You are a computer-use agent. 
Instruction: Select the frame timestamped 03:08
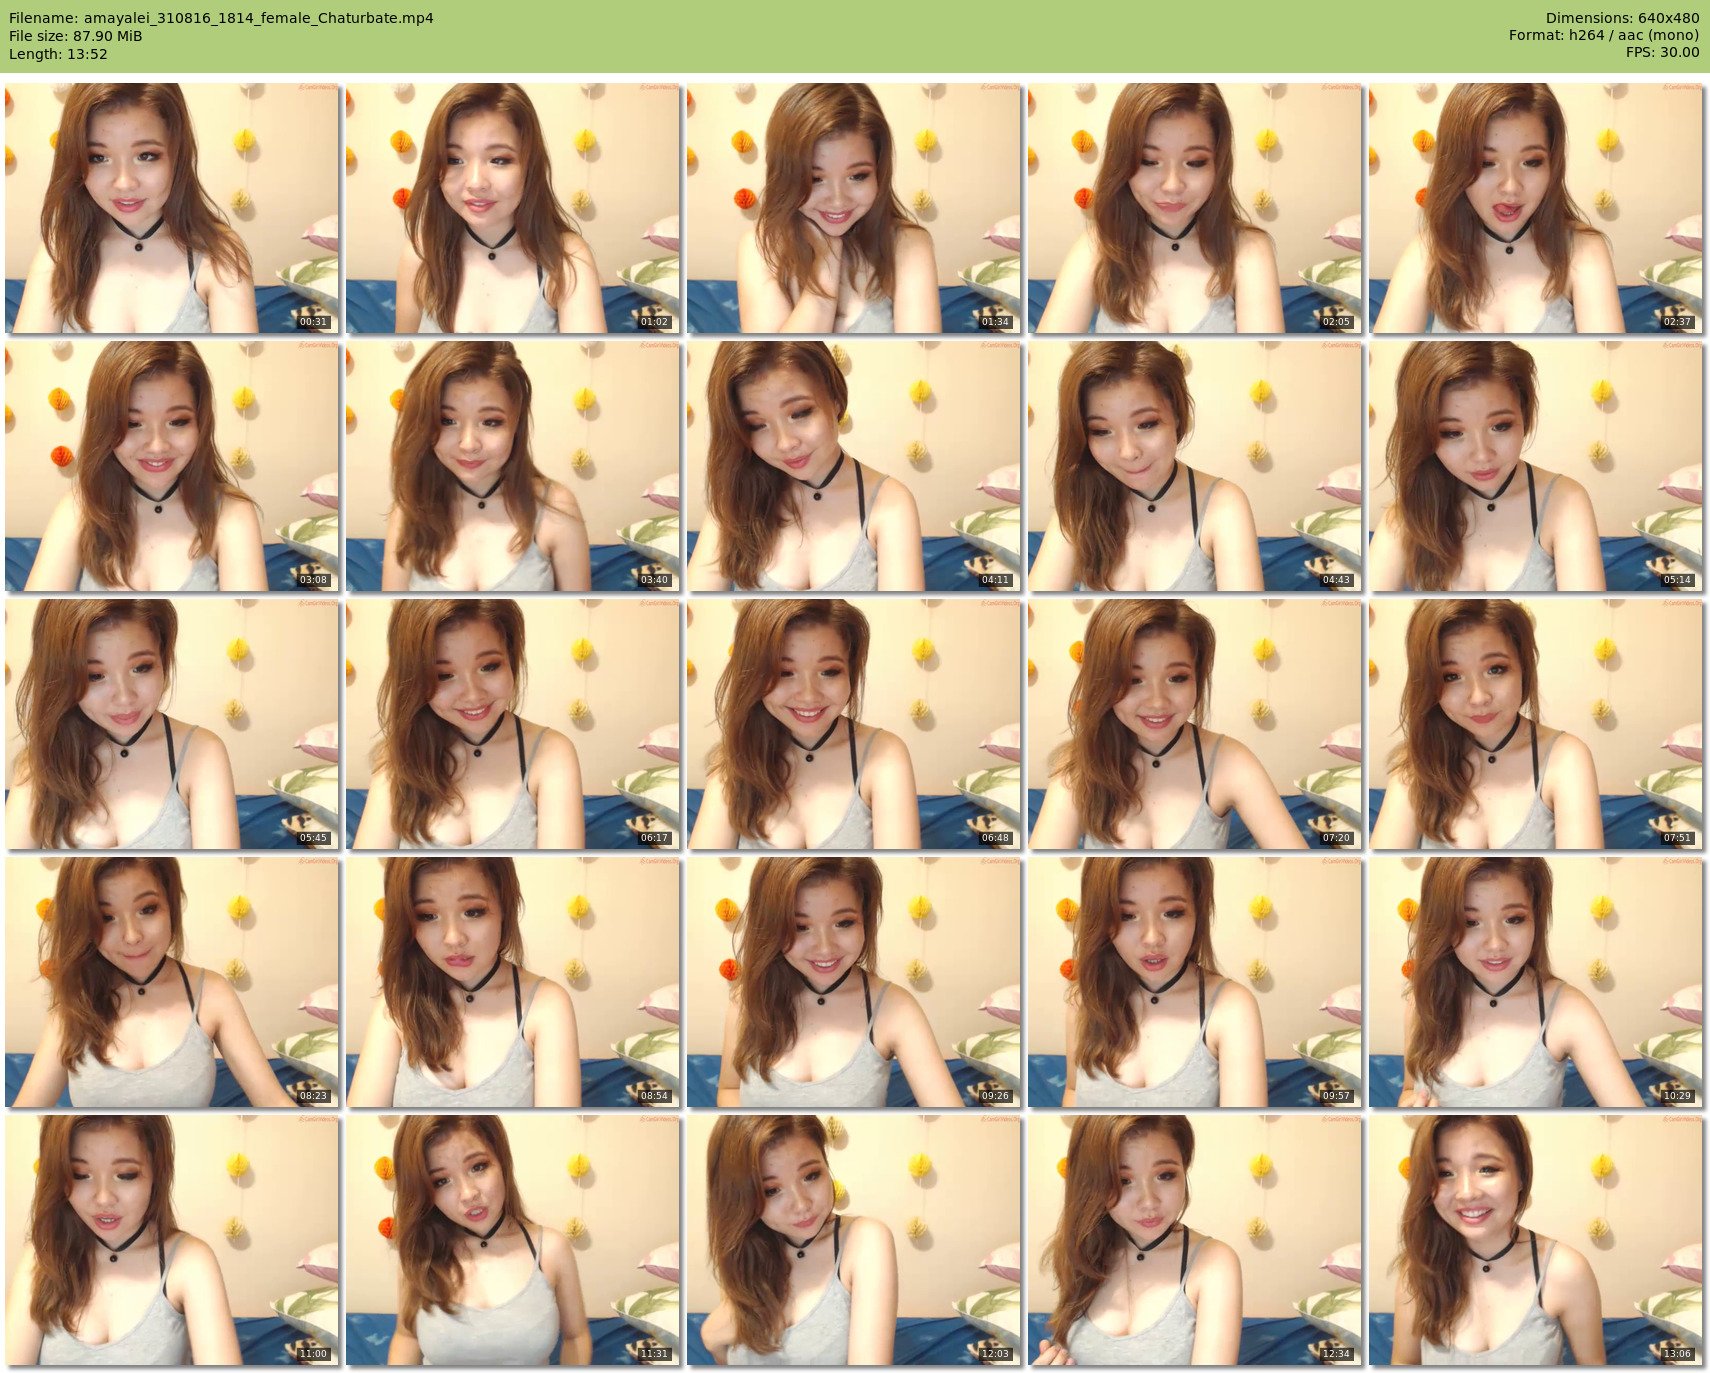172,466
